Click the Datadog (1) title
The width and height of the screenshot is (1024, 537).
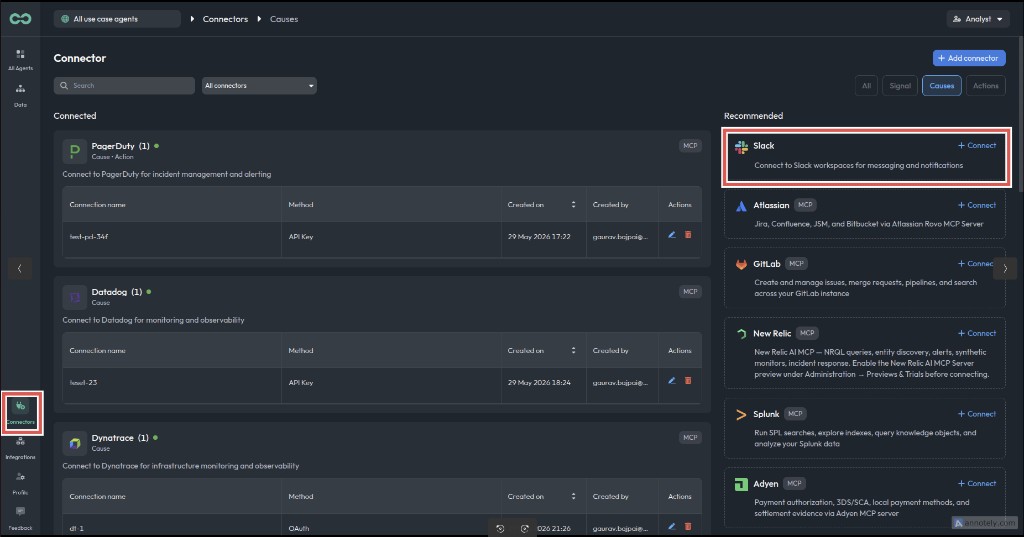point(116,292)
